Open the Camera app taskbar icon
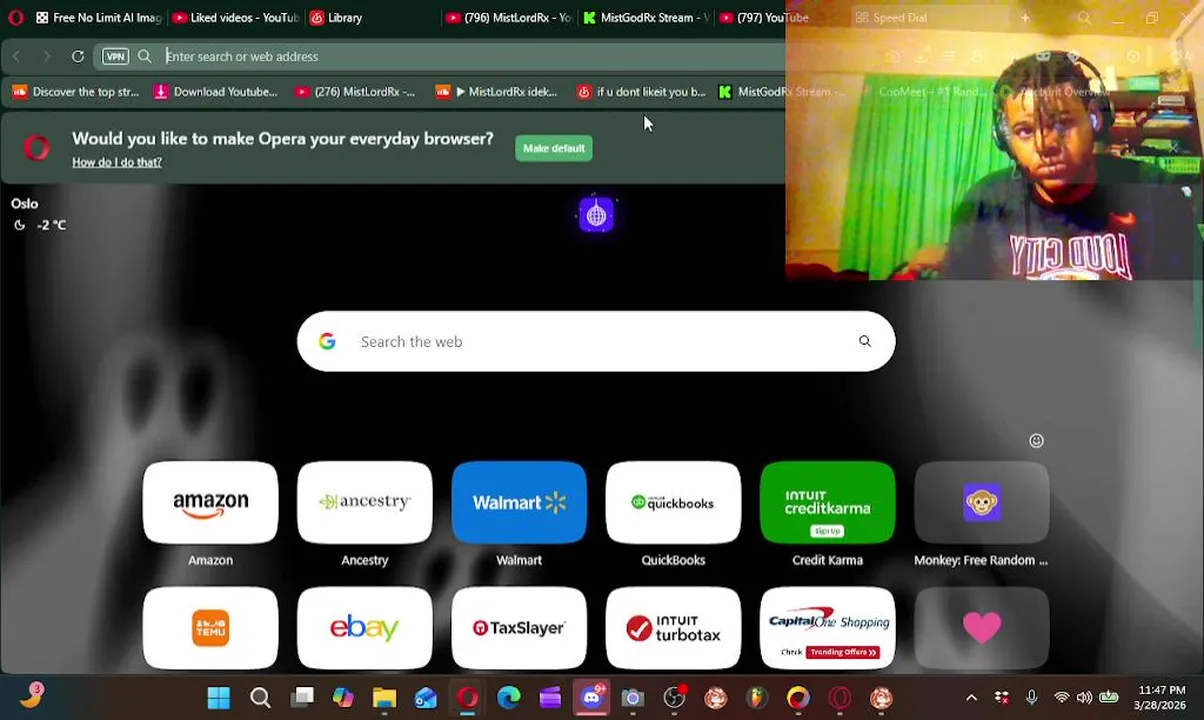Screen dimensions: 1204x720 (632, 698)
